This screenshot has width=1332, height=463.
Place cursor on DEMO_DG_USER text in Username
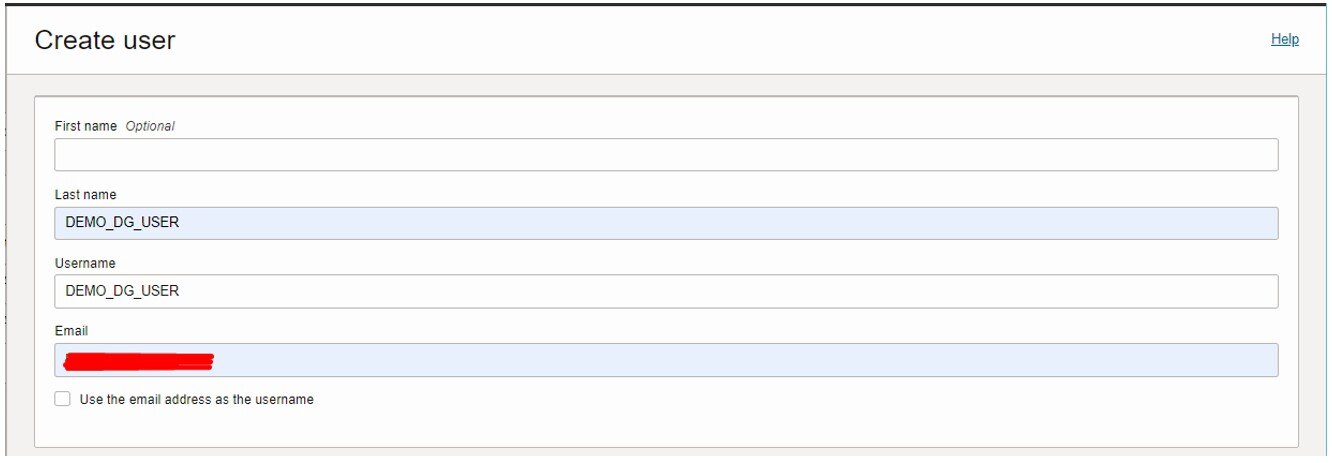[122, 291]
